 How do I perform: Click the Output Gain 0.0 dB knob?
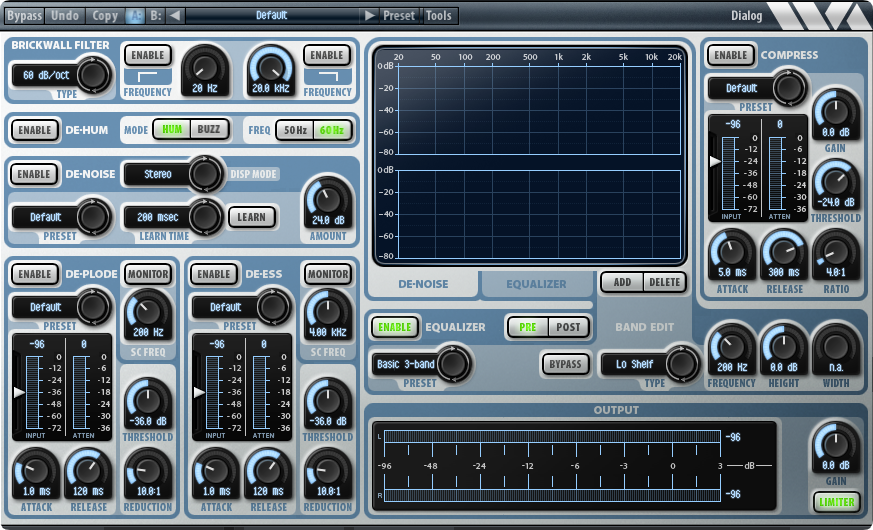tap(835, 444)
